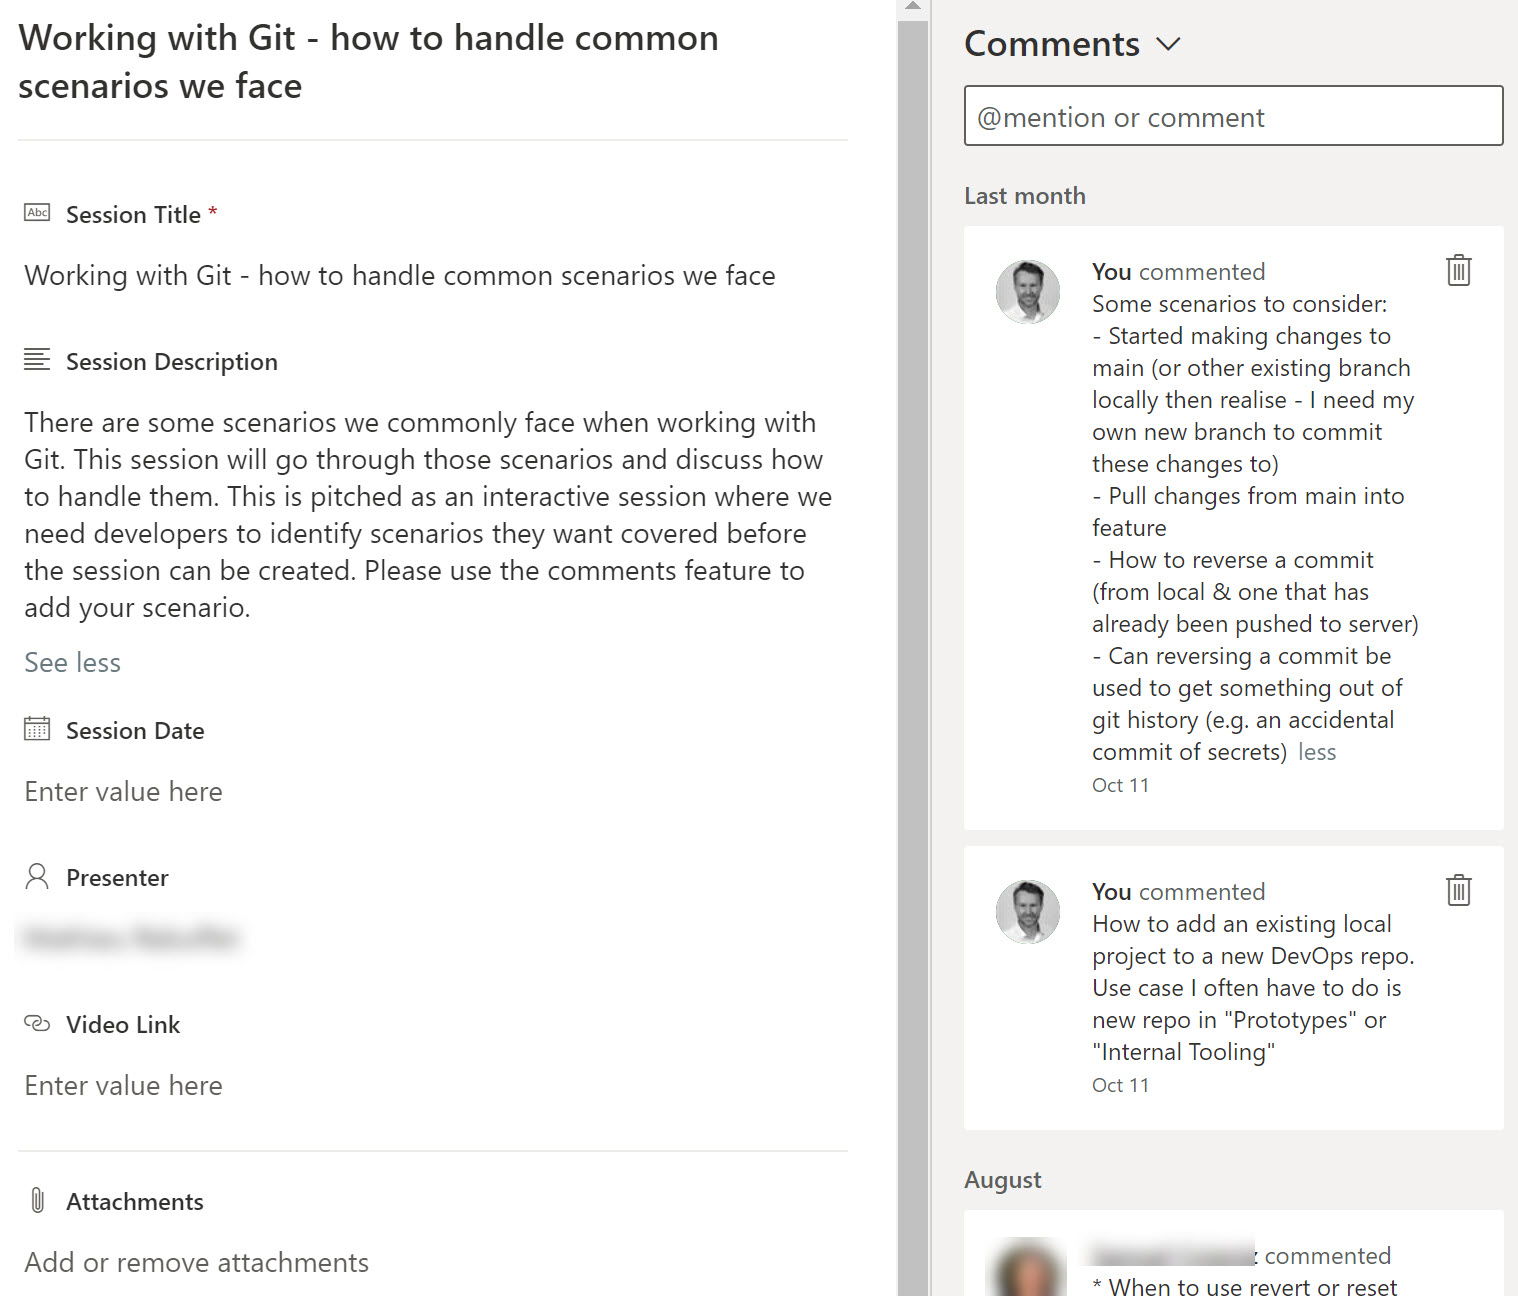The height and width of the screenshot is (1296, 1518).
Task: Edit the Session Title value text
Action: coord(400,276)
